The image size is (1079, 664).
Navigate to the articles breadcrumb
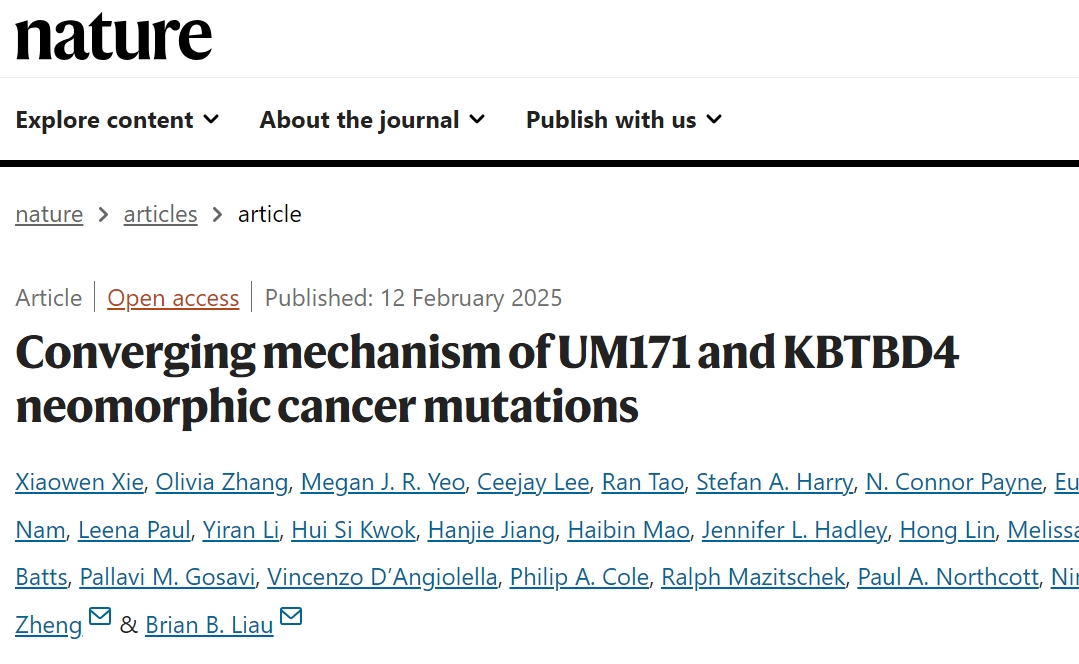160,214
